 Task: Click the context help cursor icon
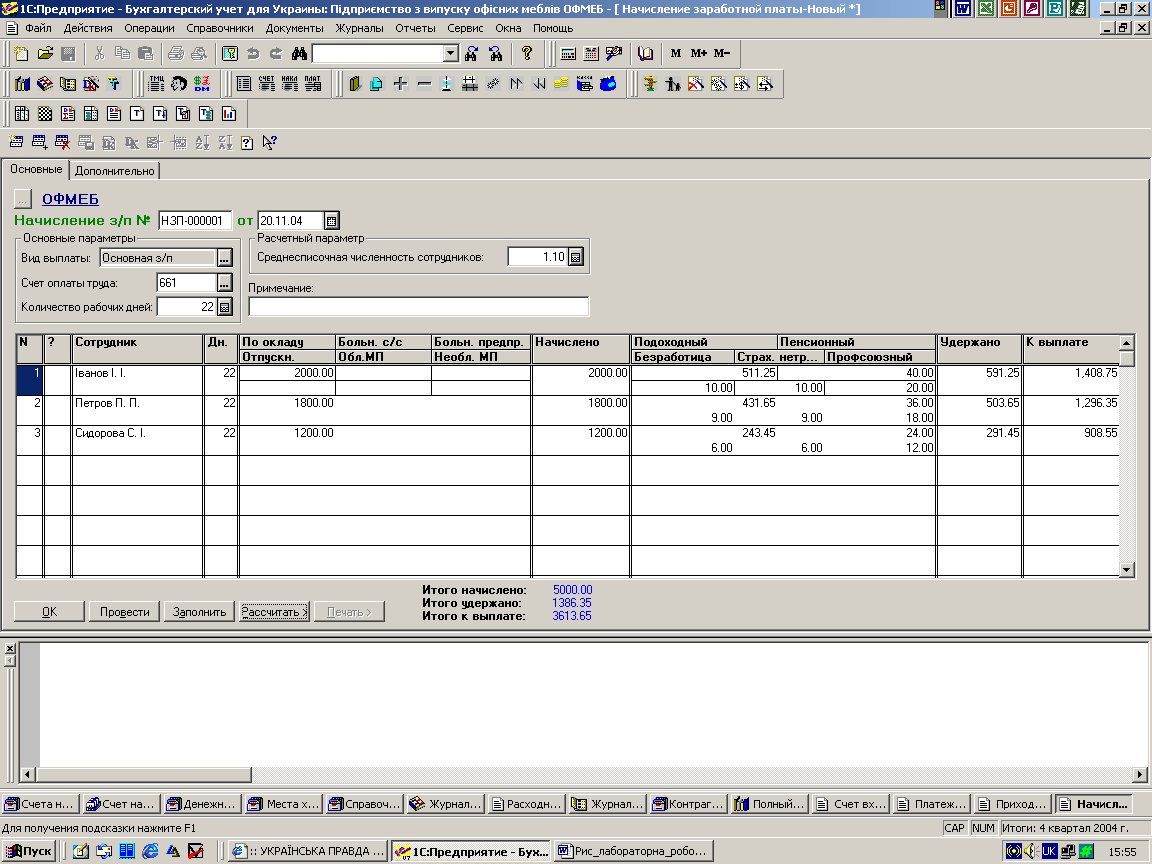(x=270, y=143)
